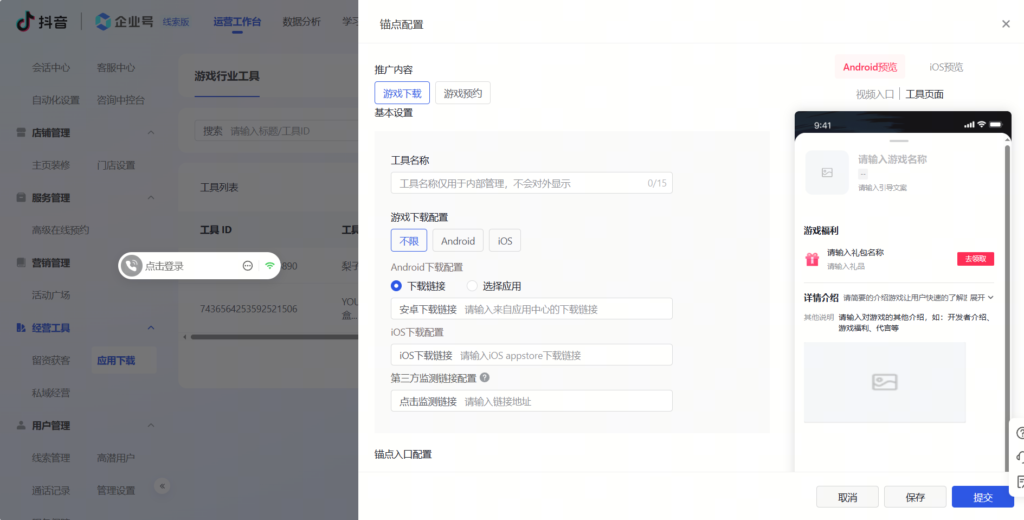Click the 安卓下载链接 input field
The height and width of the screenshot is (520, 1024).
pyautogui.click(x=532, y=309)
